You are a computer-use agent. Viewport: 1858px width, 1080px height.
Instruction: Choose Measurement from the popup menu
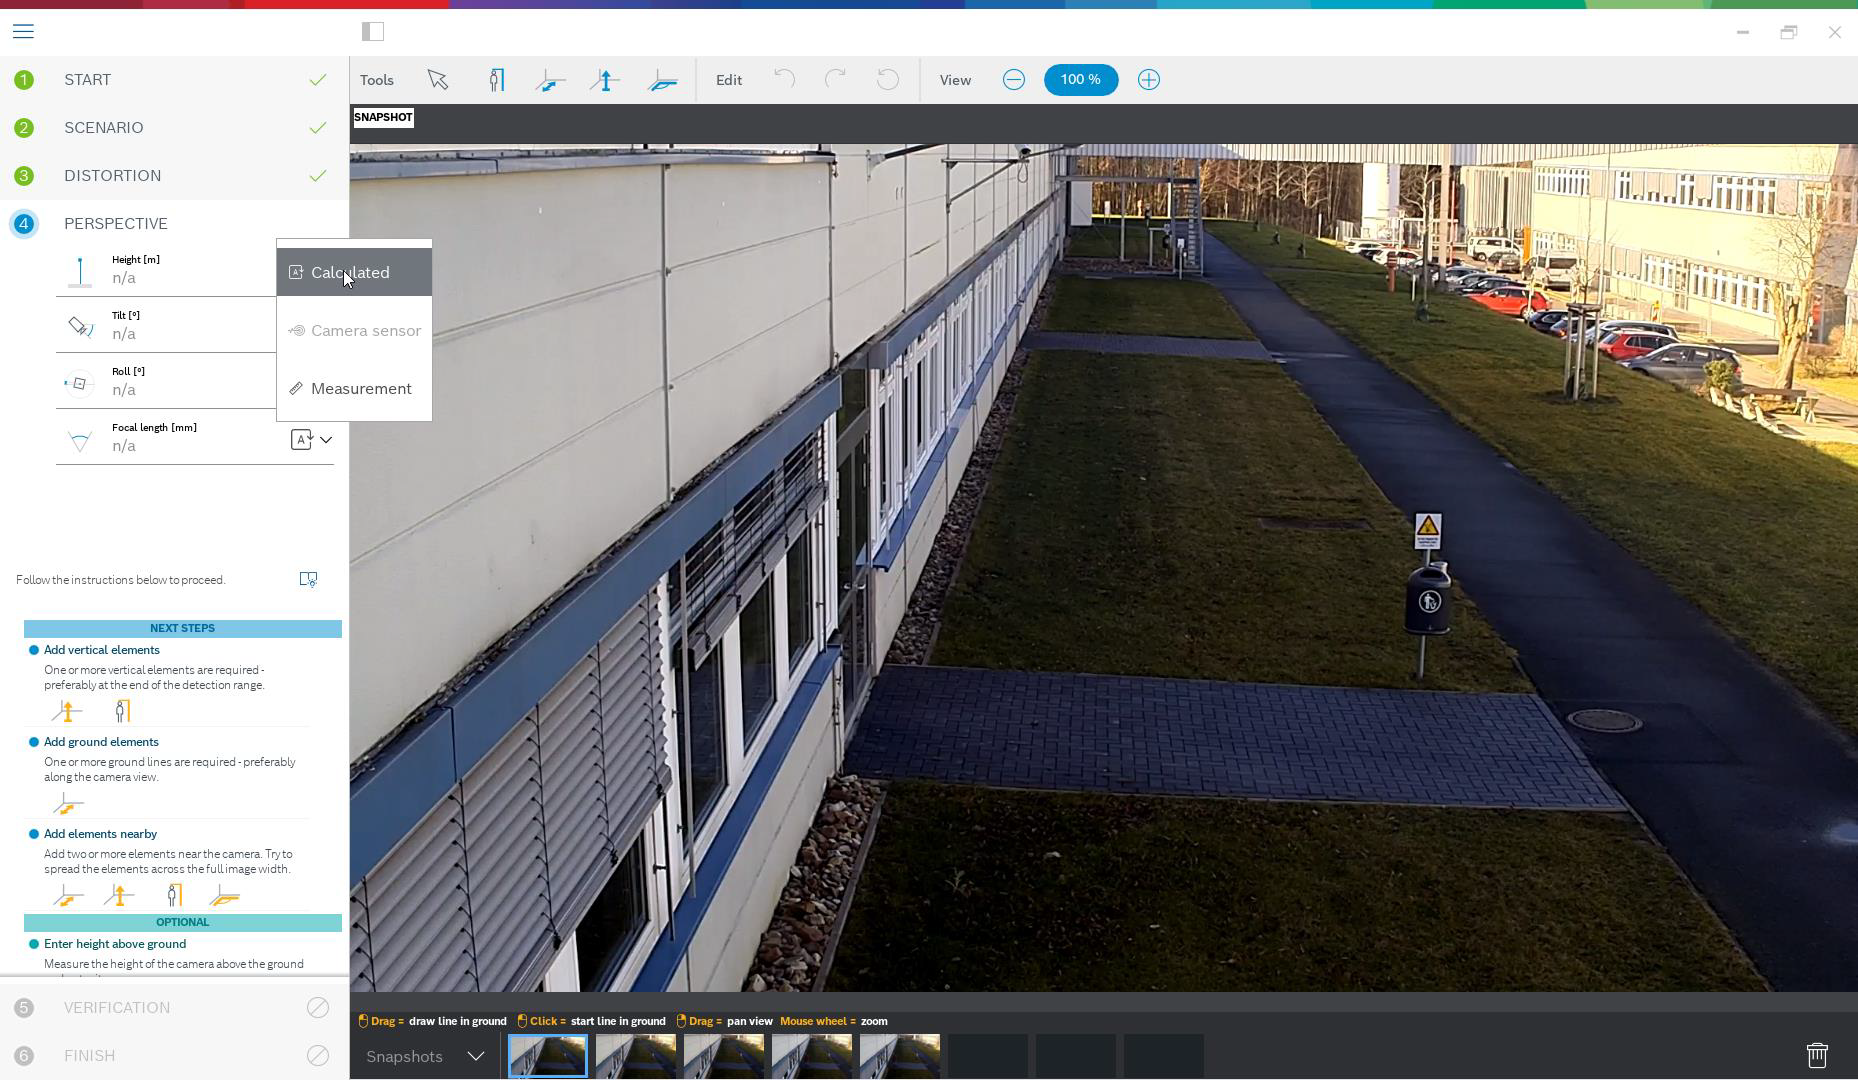(360, 389)
